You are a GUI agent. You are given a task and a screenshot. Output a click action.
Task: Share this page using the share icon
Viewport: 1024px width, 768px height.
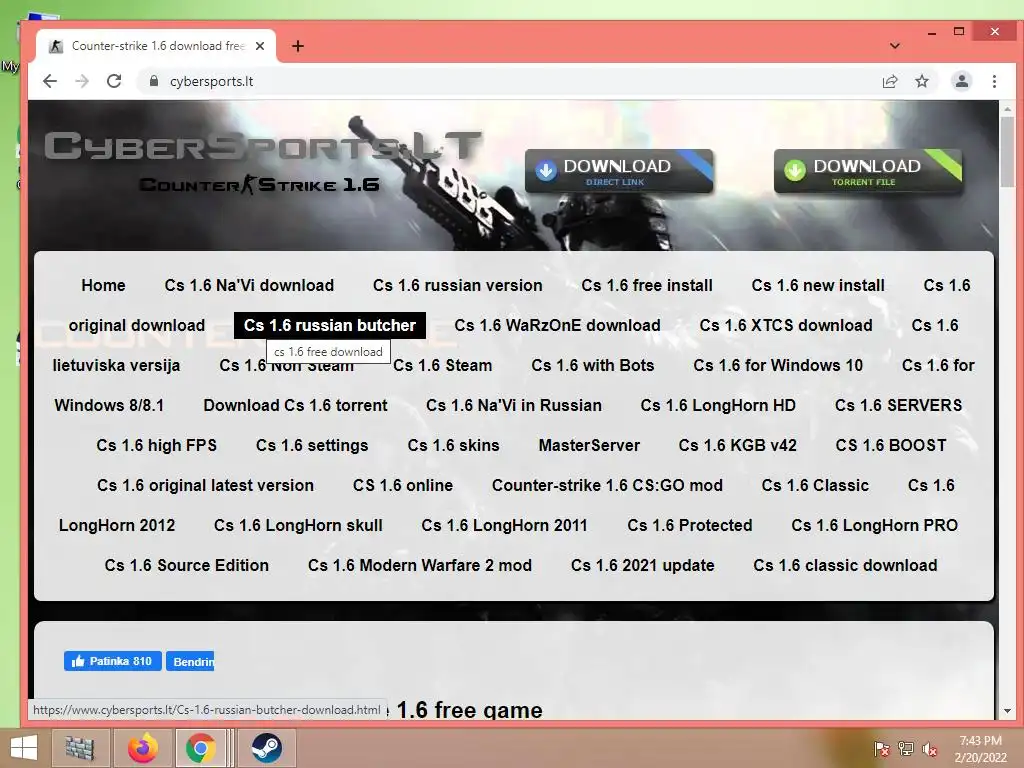[x=889, y=81]
